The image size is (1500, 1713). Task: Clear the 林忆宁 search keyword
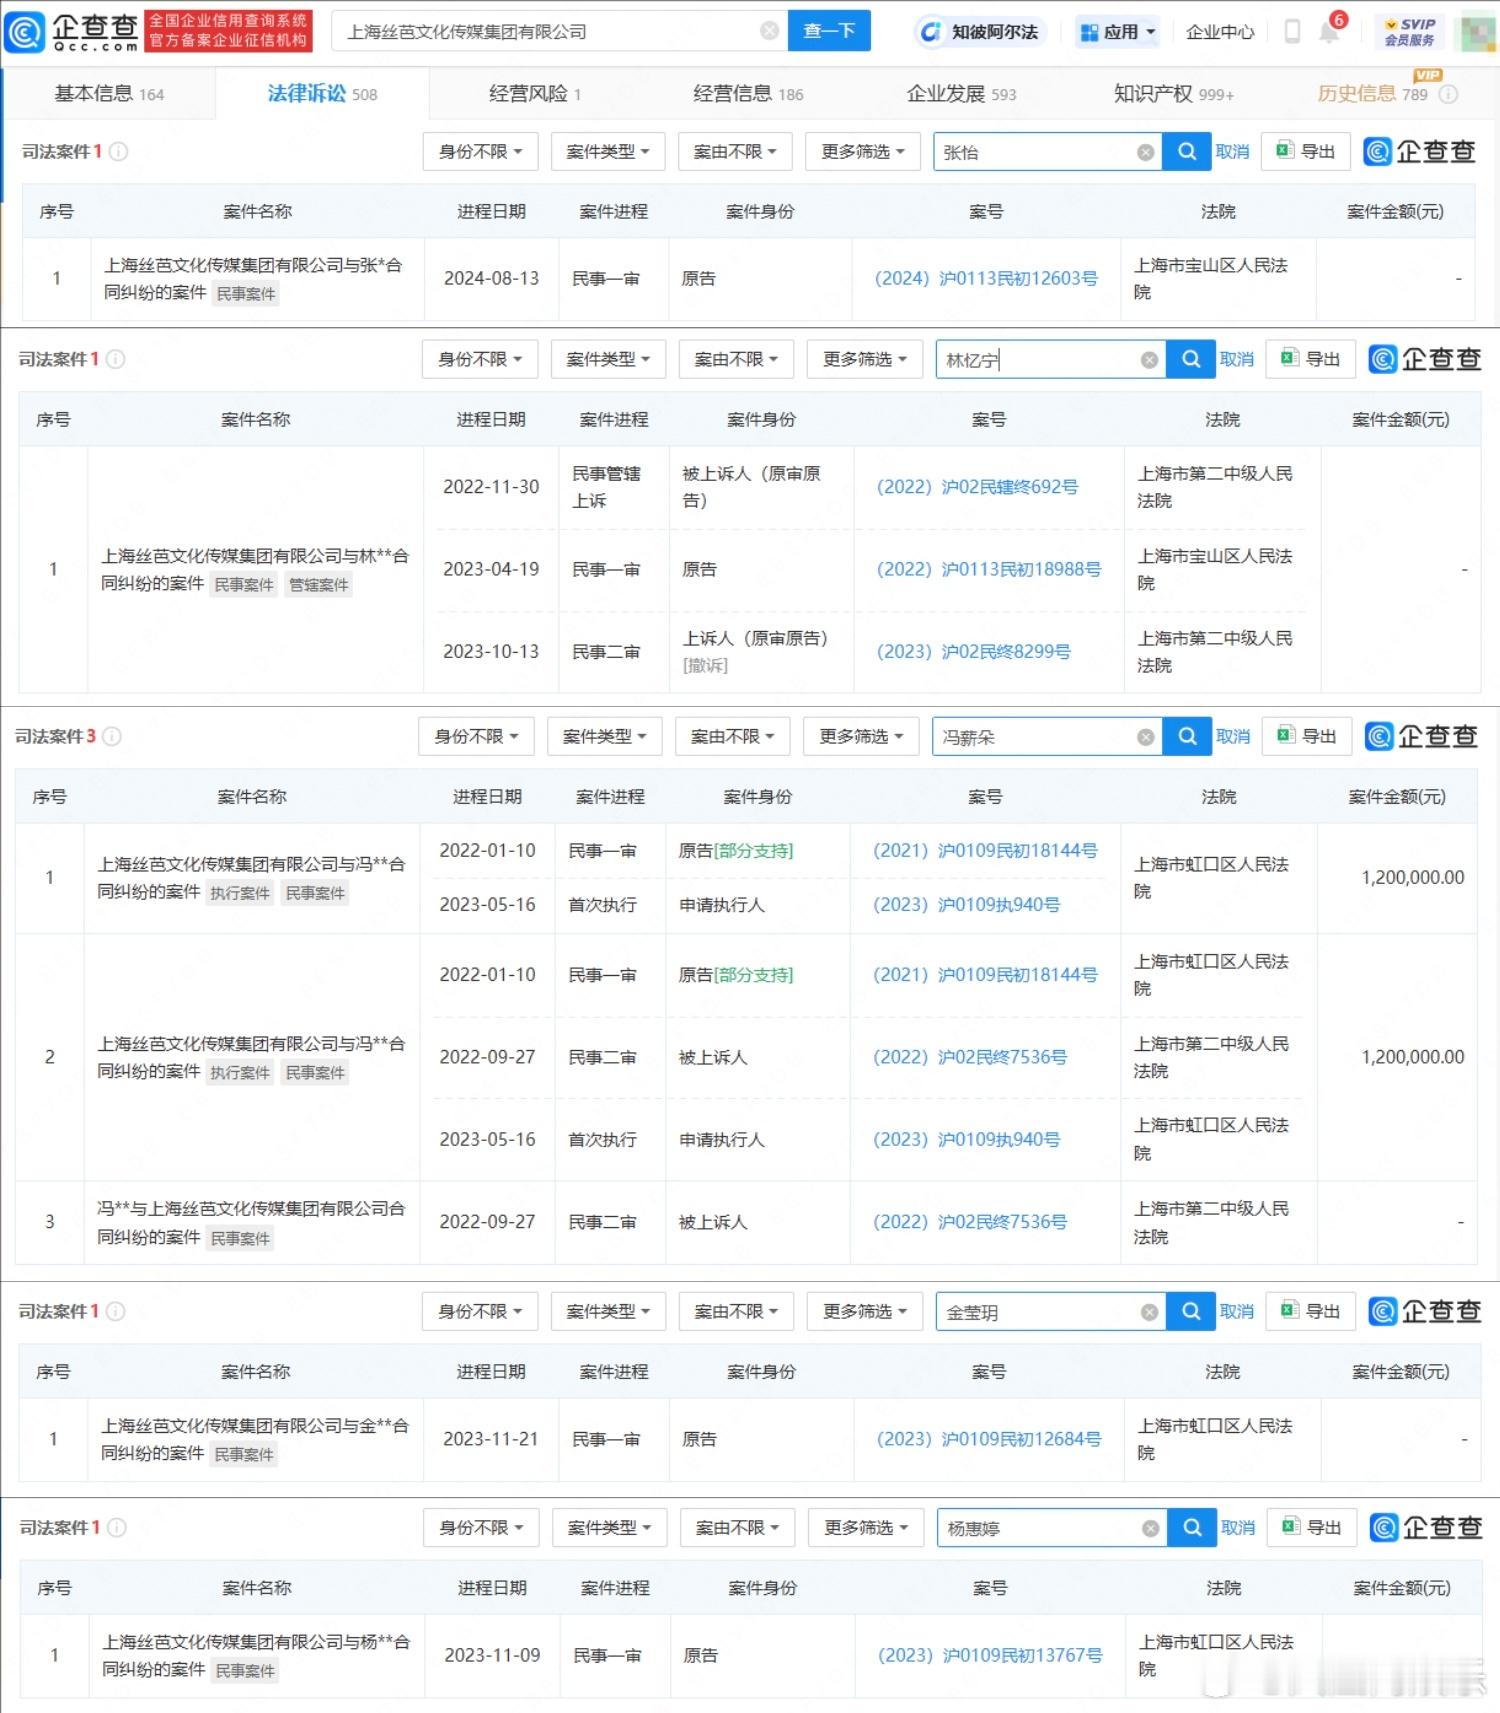tap(1149, 360)
